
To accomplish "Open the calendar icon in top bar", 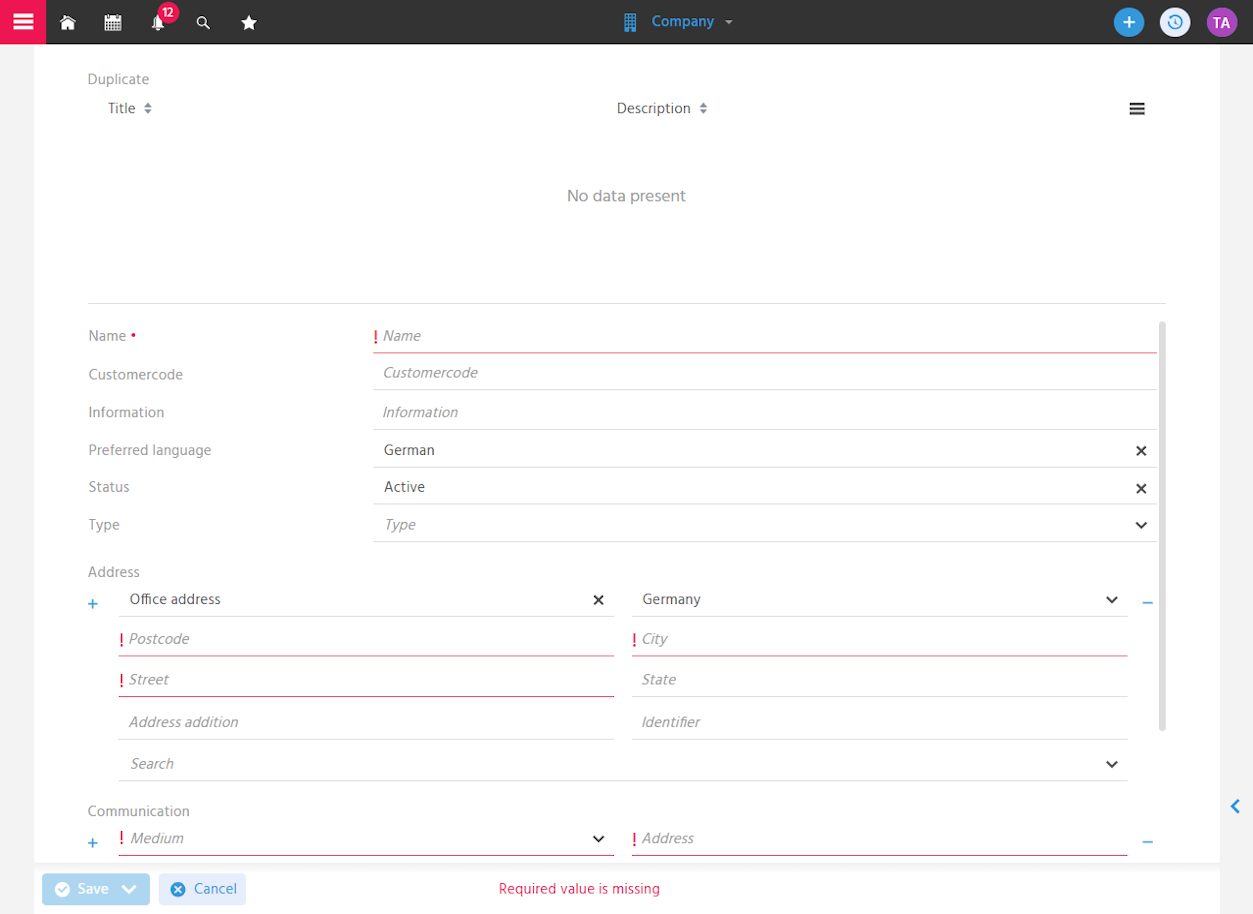I will click(x=113, y=22).
